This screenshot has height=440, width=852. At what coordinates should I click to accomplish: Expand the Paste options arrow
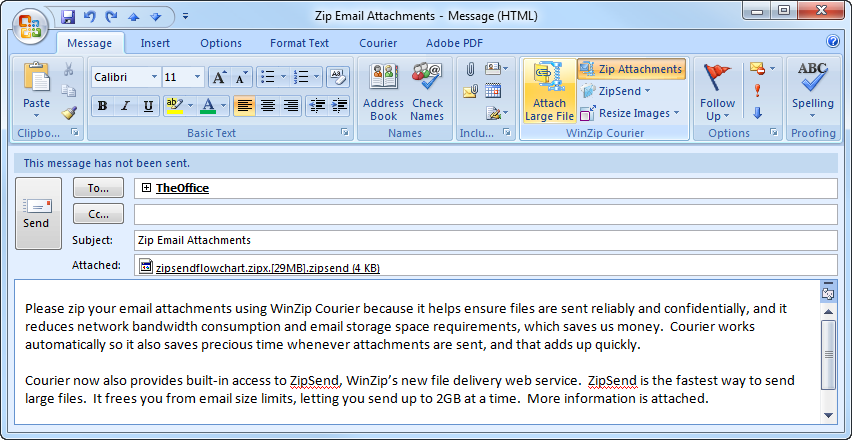(x=36, y=115)
